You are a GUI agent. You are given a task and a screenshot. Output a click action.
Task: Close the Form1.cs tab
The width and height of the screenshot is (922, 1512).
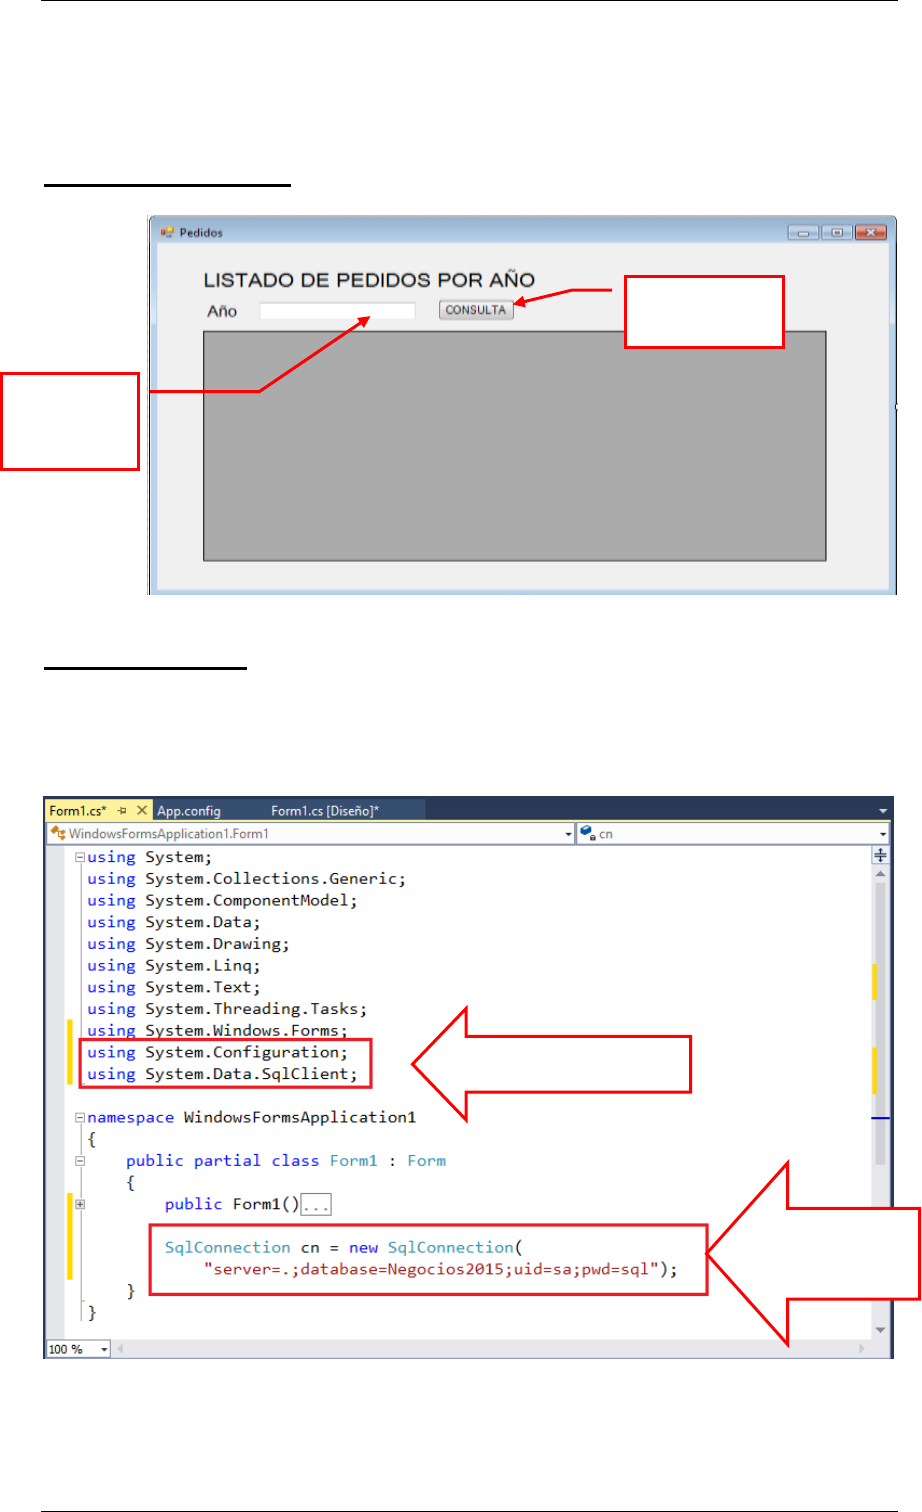tap(142, 810)
